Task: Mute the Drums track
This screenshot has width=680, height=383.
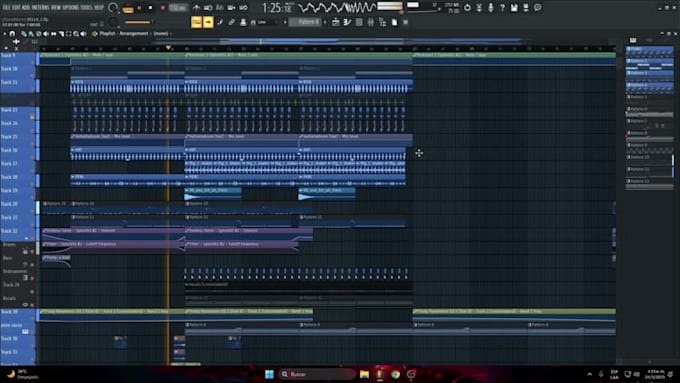Action: coord(32,252)
